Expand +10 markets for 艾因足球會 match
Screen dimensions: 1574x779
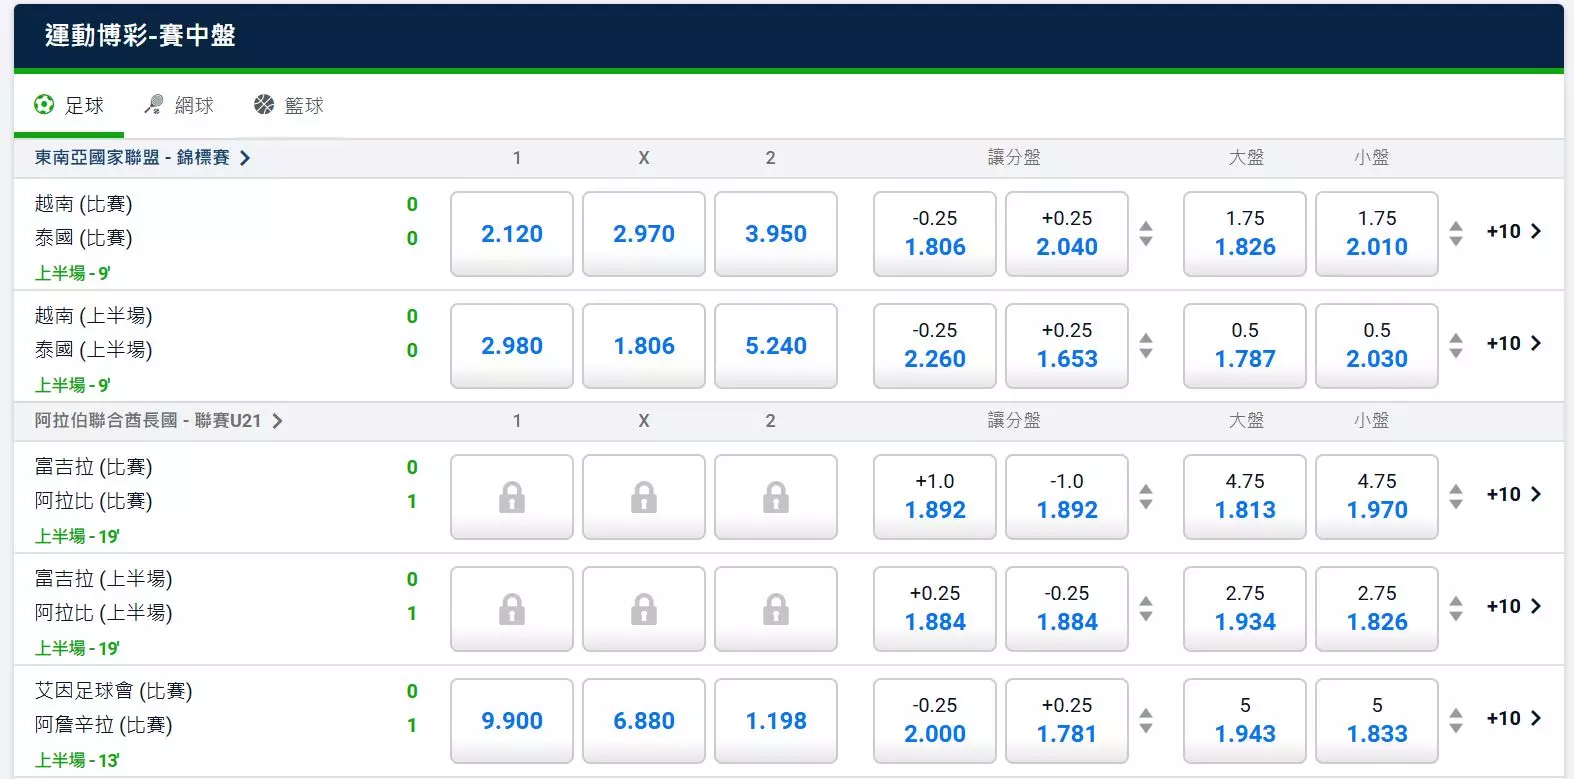1513,719
